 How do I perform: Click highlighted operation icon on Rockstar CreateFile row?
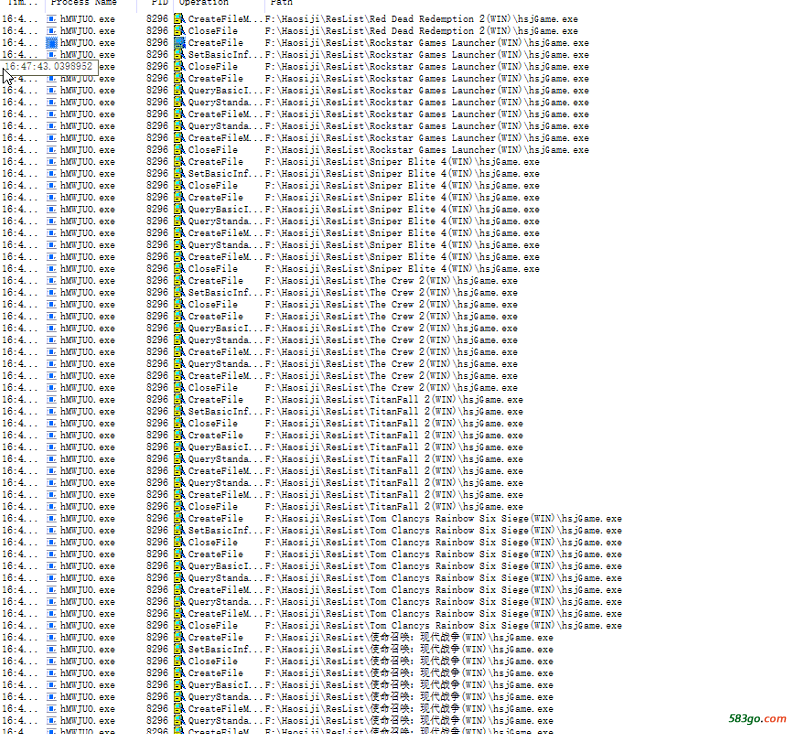[179, 43]
